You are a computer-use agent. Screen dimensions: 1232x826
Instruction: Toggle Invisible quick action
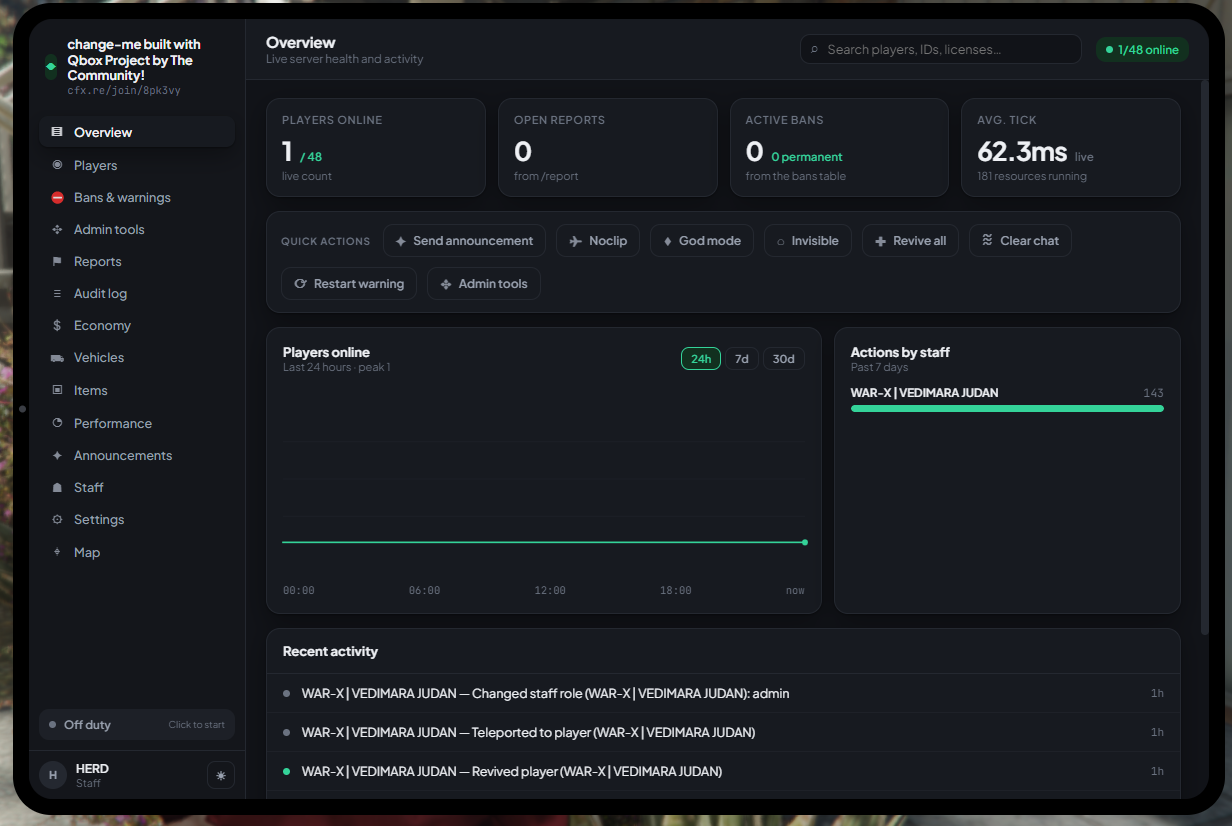click(x=808, y=241)
